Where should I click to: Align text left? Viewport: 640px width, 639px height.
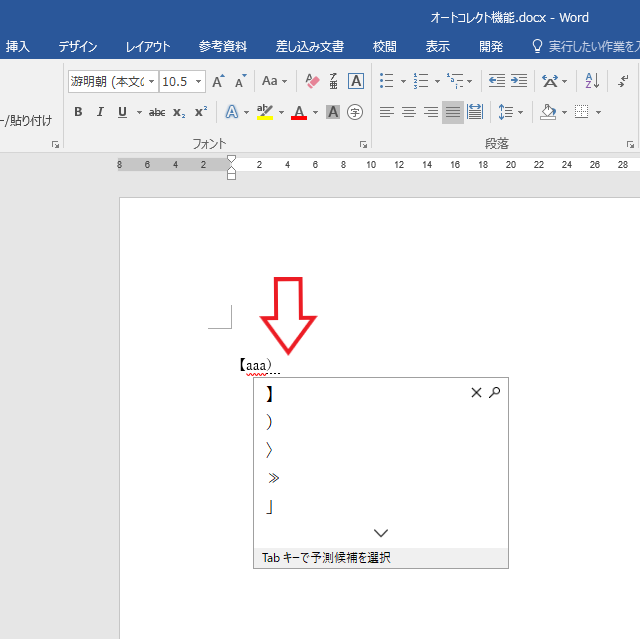[387, 112]
